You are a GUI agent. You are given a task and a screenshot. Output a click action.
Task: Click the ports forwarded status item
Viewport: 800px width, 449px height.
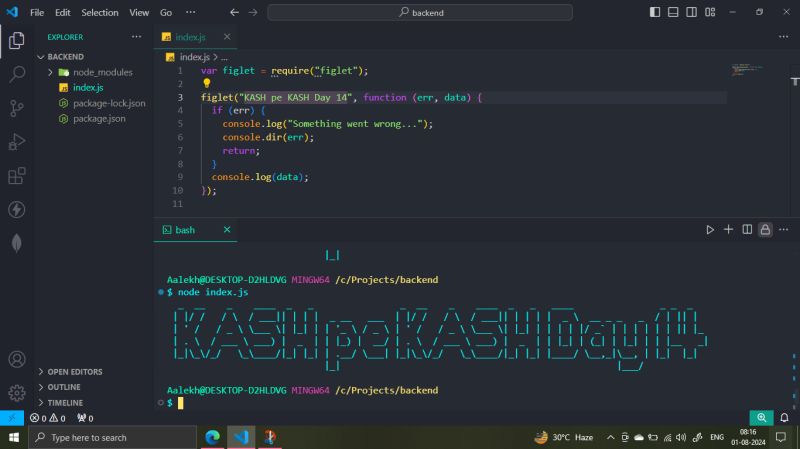[85, 418]
